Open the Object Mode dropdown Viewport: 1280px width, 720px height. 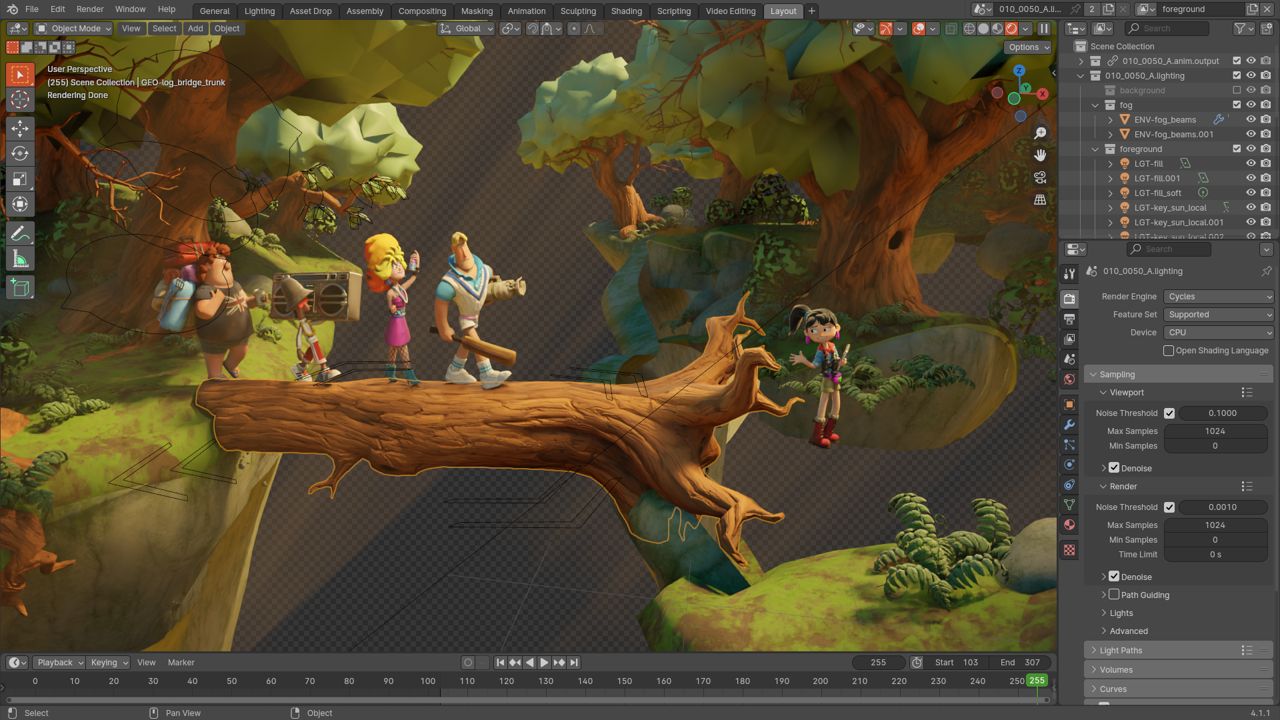click(73, 28)
